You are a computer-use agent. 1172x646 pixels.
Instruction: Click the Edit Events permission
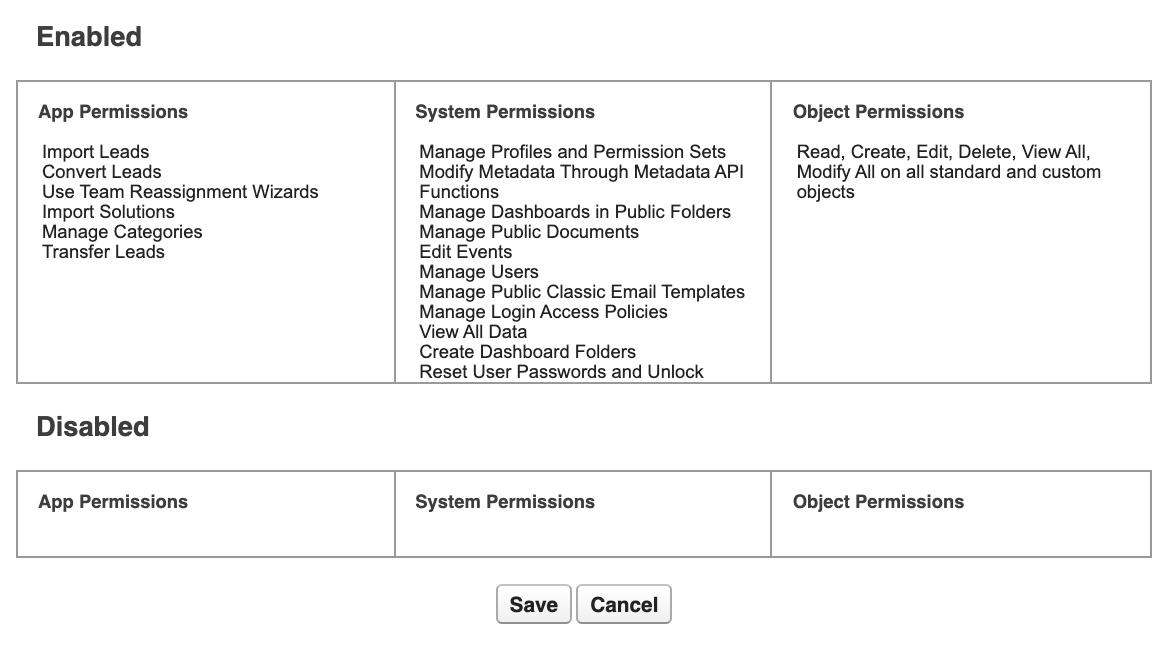(x=465, y=252)
